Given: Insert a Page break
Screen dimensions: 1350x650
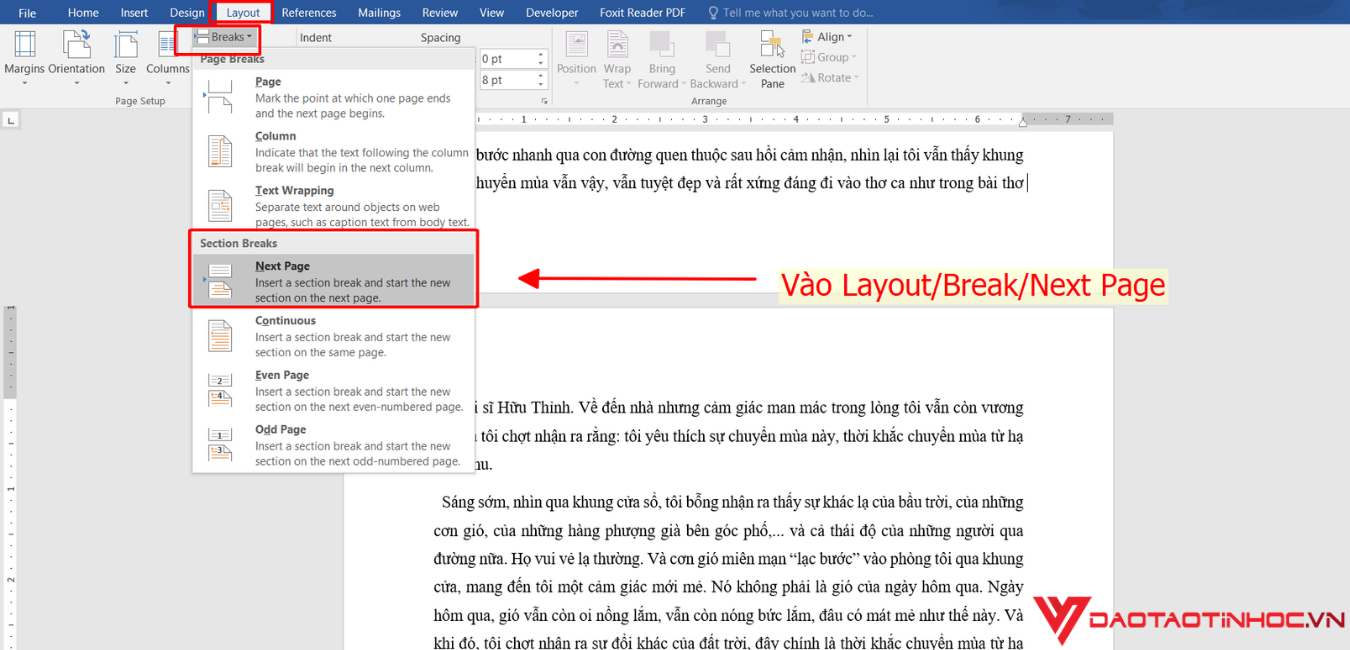Looking at the screenshot, I should (333, 97).
